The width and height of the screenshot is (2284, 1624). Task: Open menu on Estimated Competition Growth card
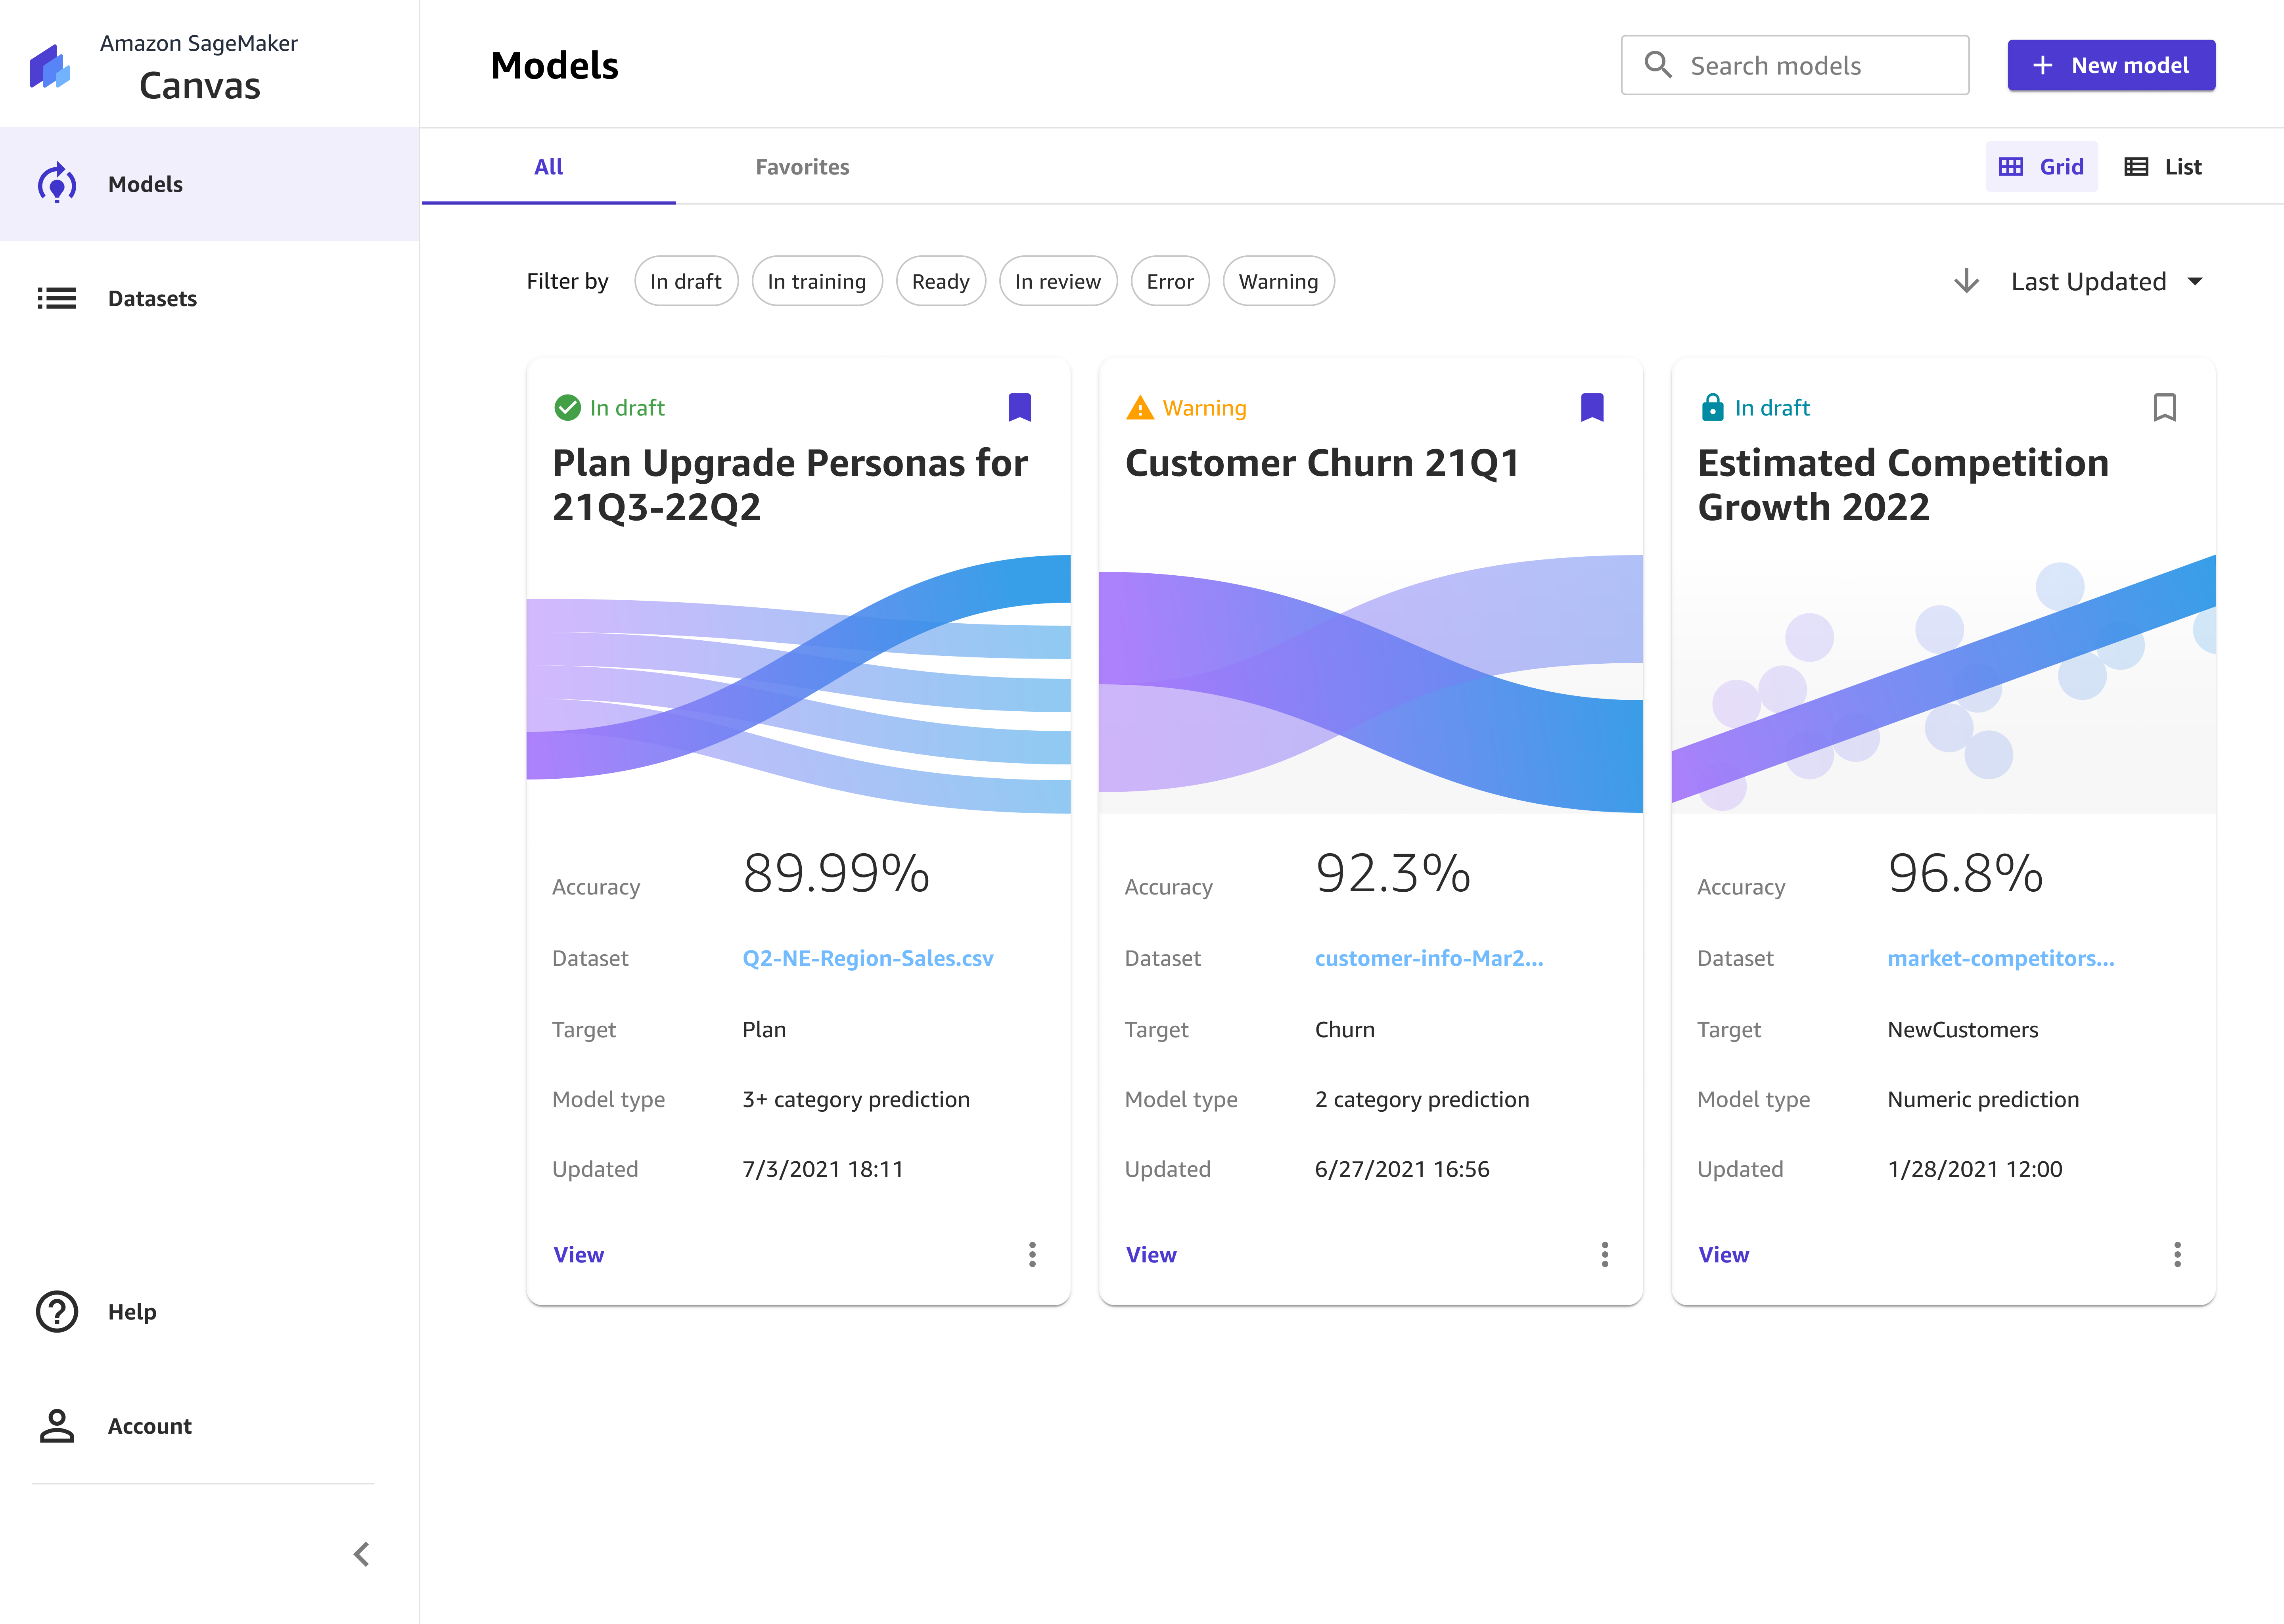pos(2177,1254)
